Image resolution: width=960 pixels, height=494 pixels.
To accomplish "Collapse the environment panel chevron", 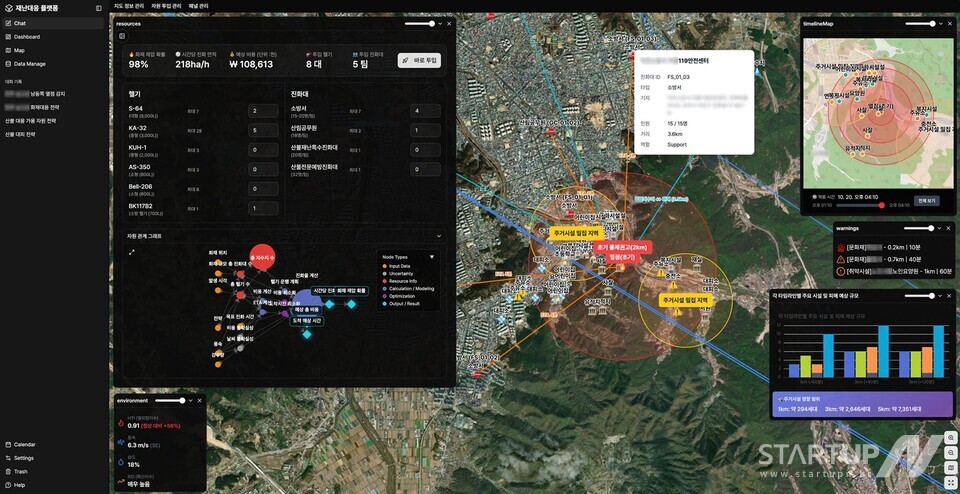I will coord(191,400).
